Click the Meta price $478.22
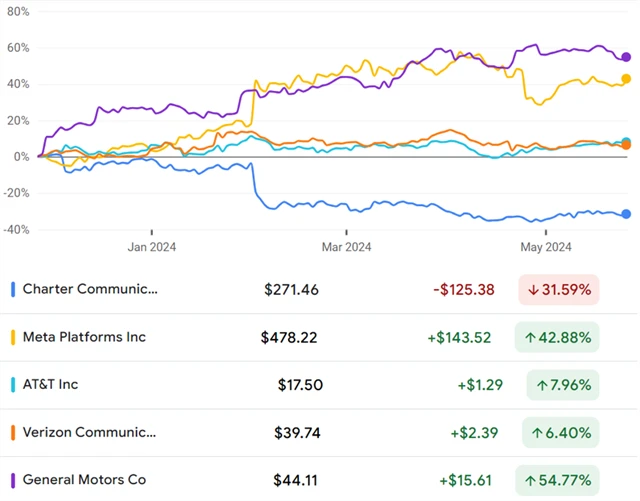 (290, 337)
